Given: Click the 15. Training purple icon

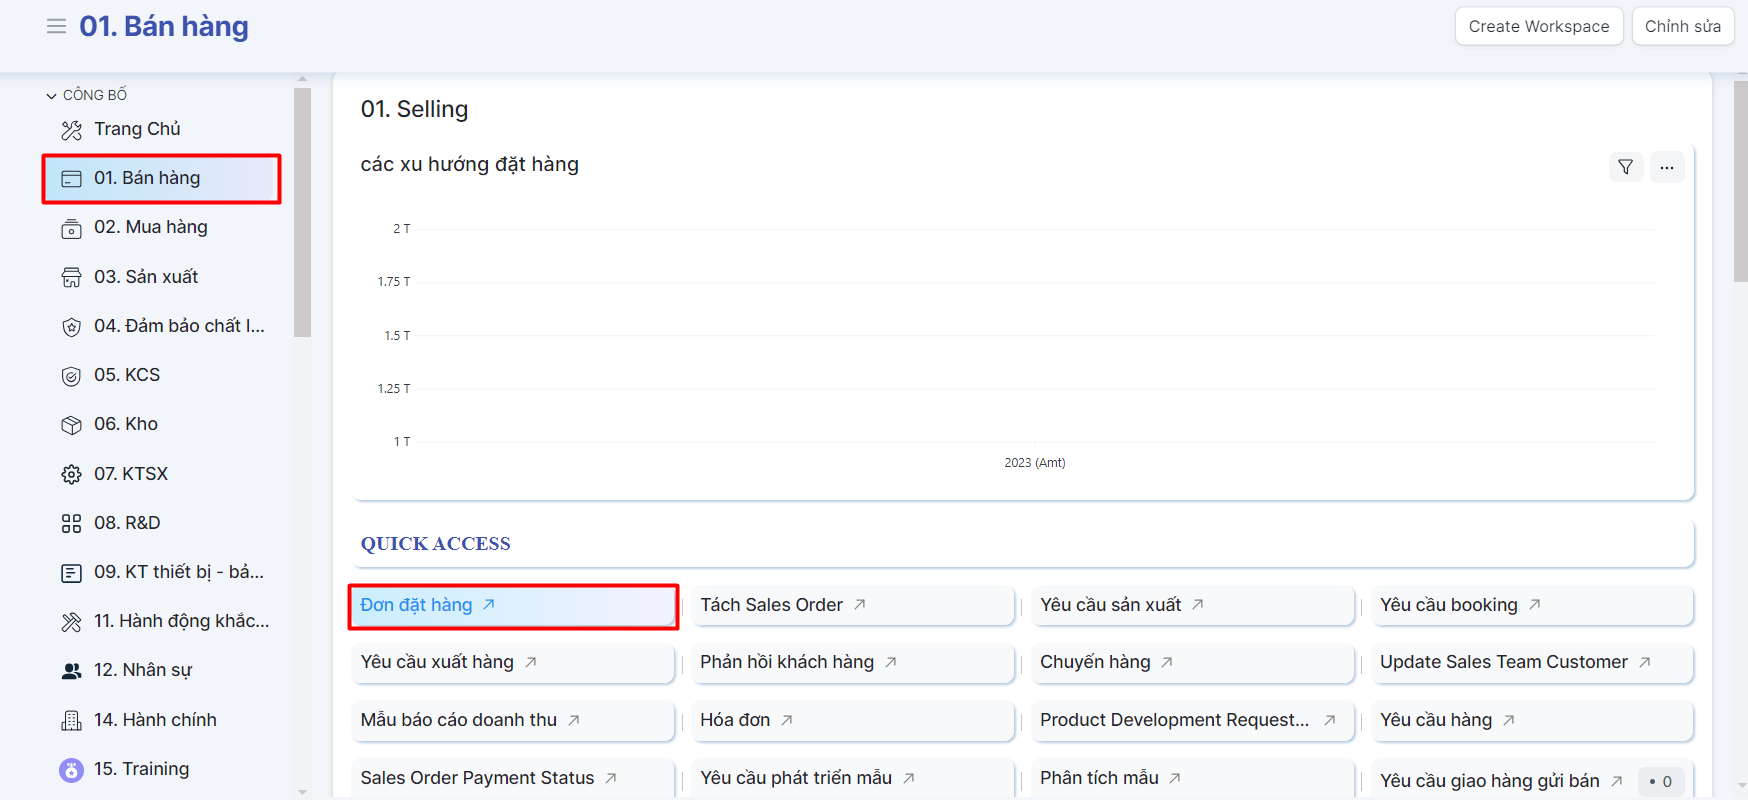Looking at the screenshot, I should tap(71, 770).
